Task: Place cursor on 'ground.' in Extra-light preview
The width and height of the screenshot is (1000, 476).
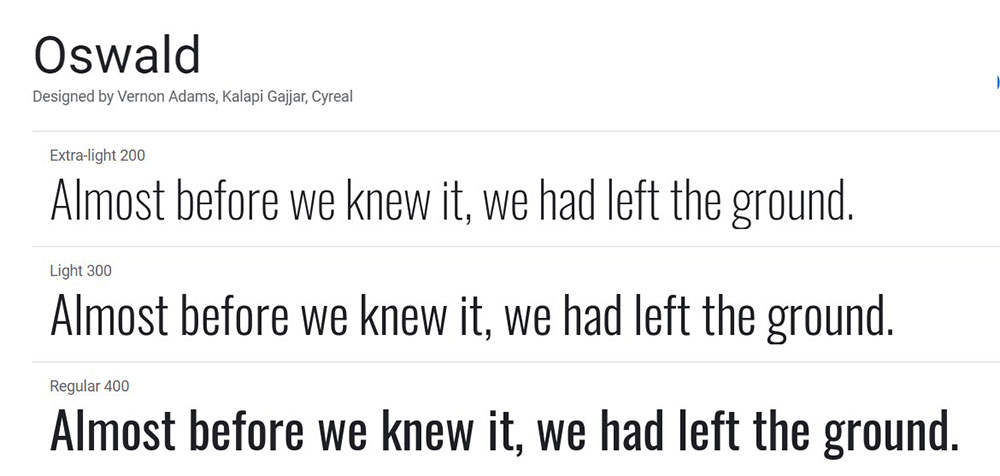Action: pyautogui.click(x=792, y=204)
